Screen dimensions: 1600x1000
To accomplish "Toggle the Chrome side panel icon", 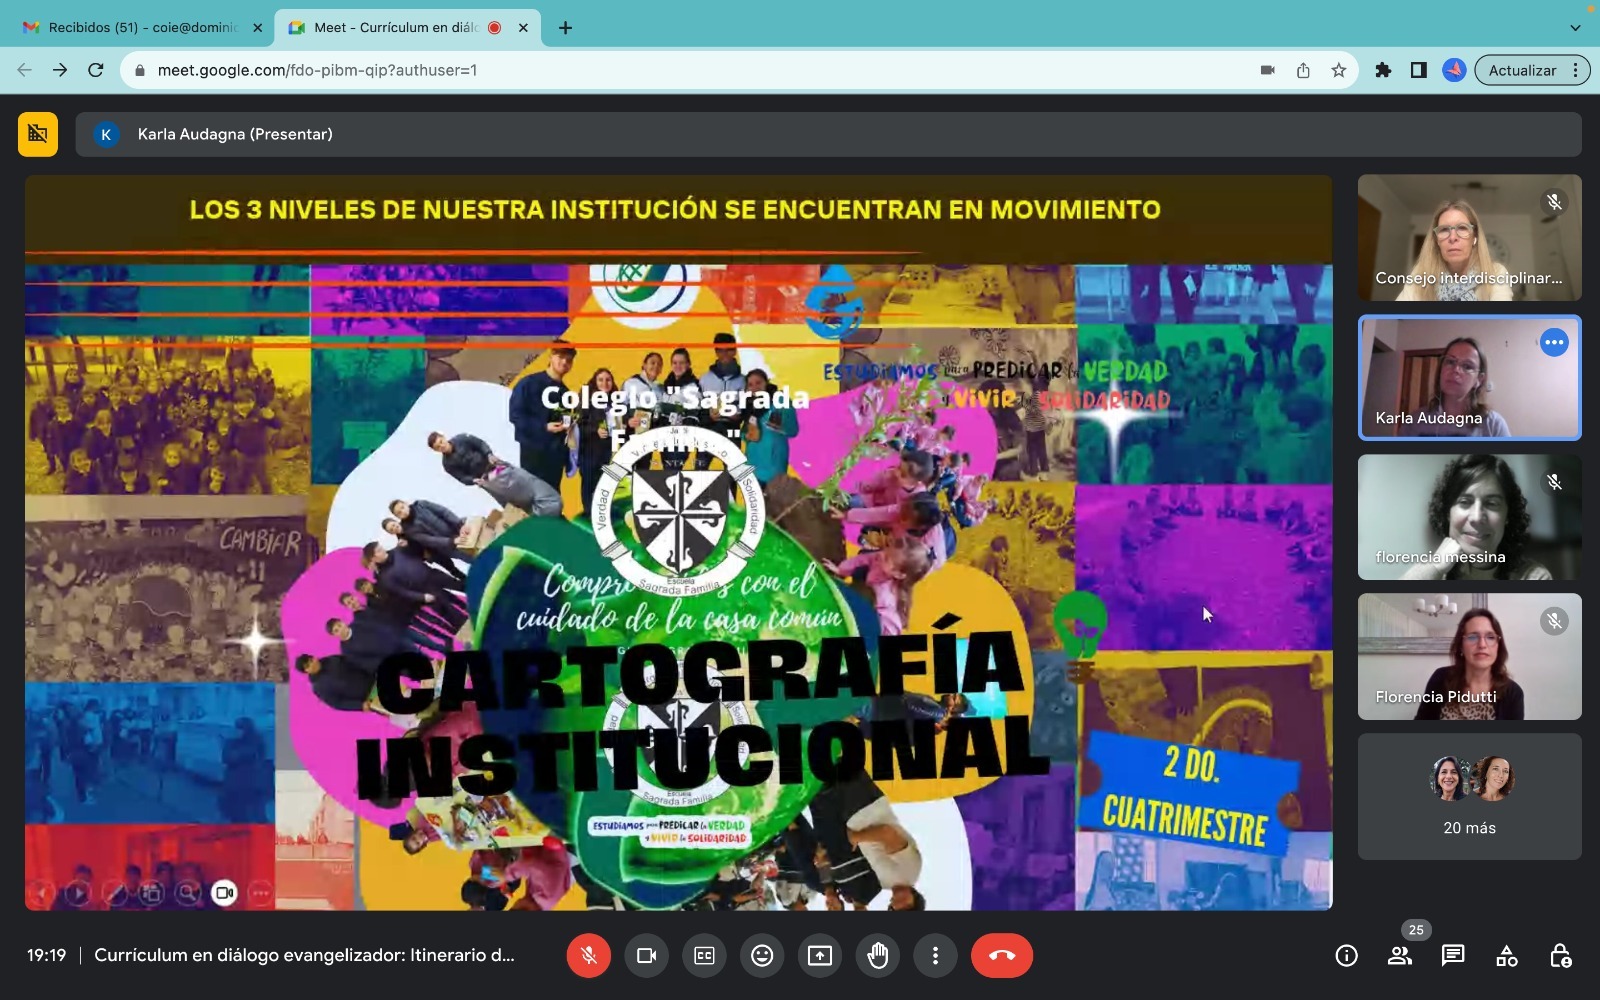I will pyautogui.click(x=1418, y=70).
